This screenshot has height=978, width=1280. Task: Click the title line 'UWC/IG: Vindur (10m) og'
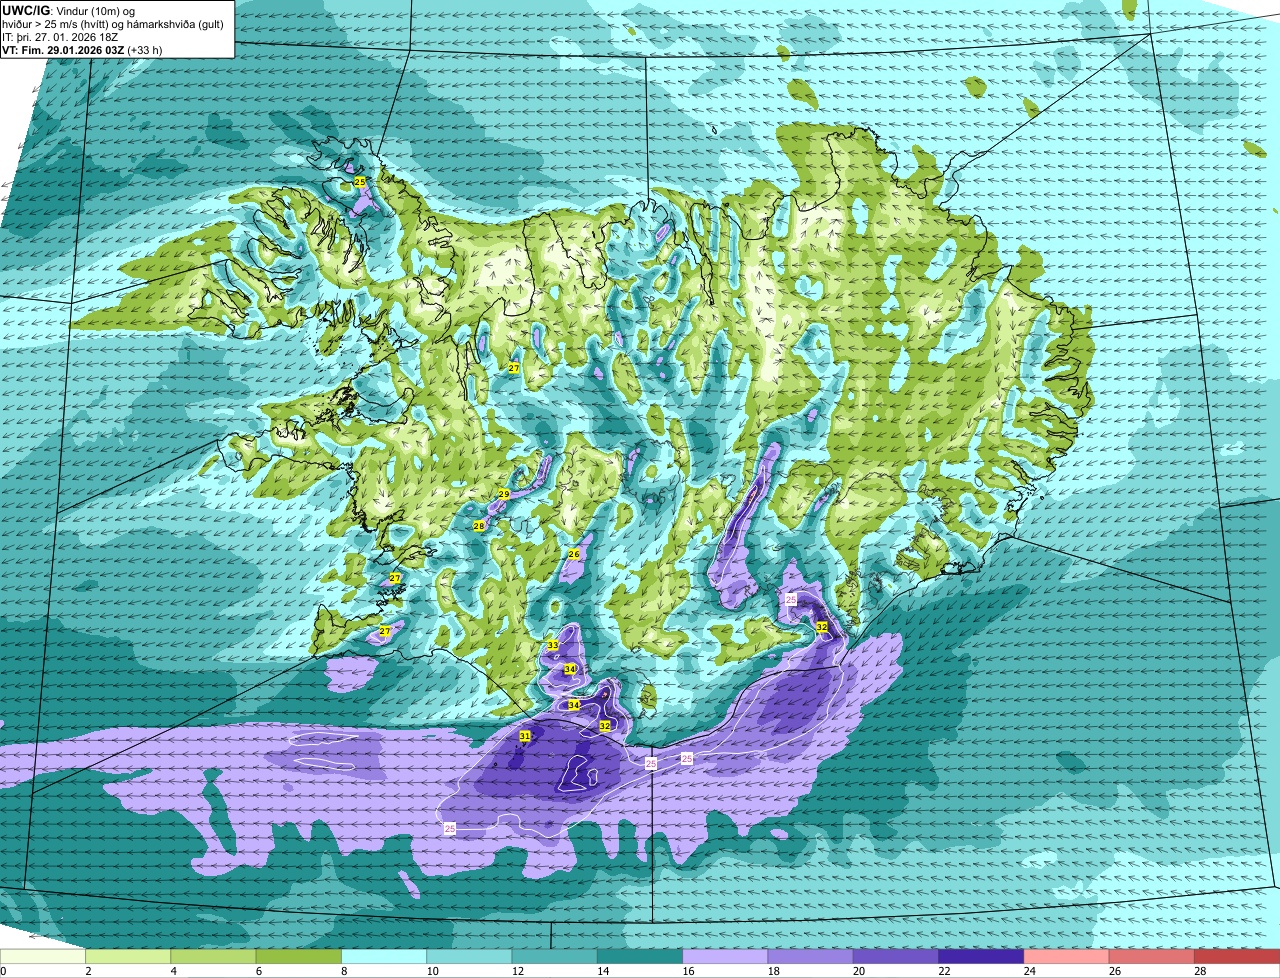(x=69, y=10)
